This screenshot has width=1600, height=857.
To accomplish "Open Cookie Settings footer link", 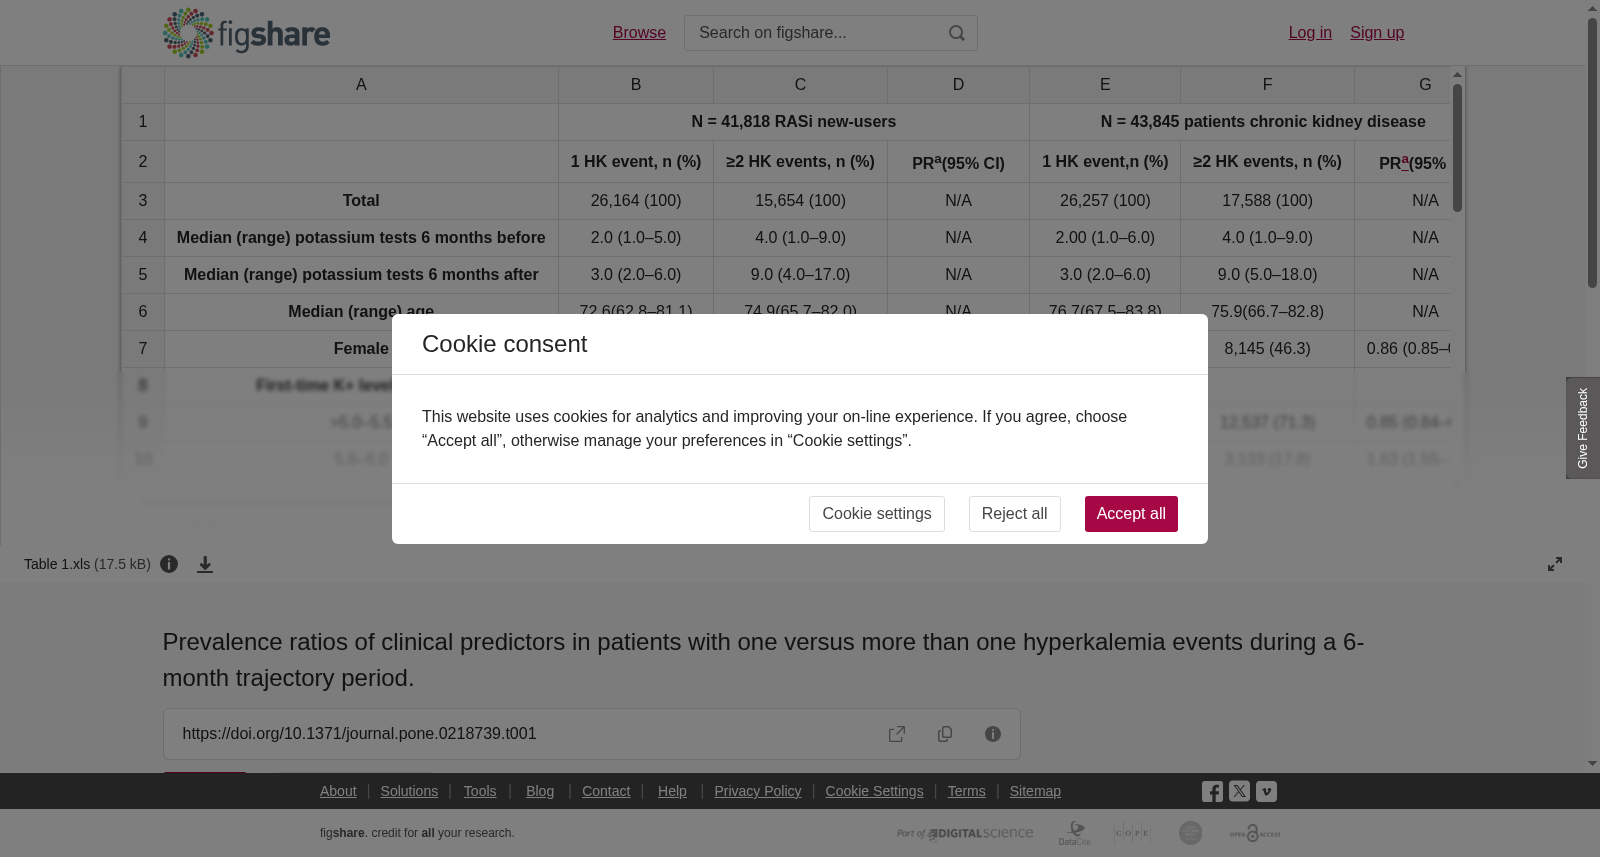I will (x=874, y=791).
